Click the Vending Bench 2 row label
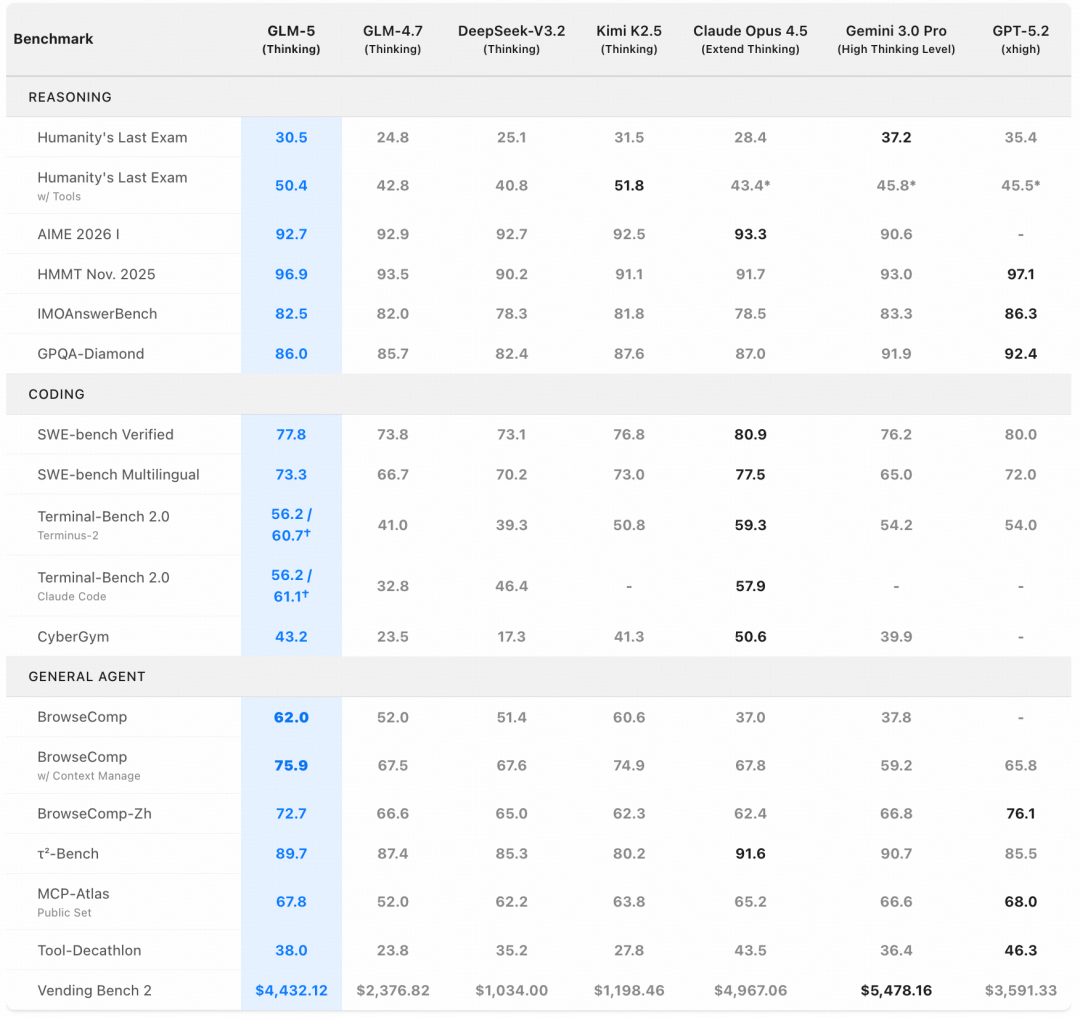This screenshot has height=1017, width=1080. tap(95, 990)
